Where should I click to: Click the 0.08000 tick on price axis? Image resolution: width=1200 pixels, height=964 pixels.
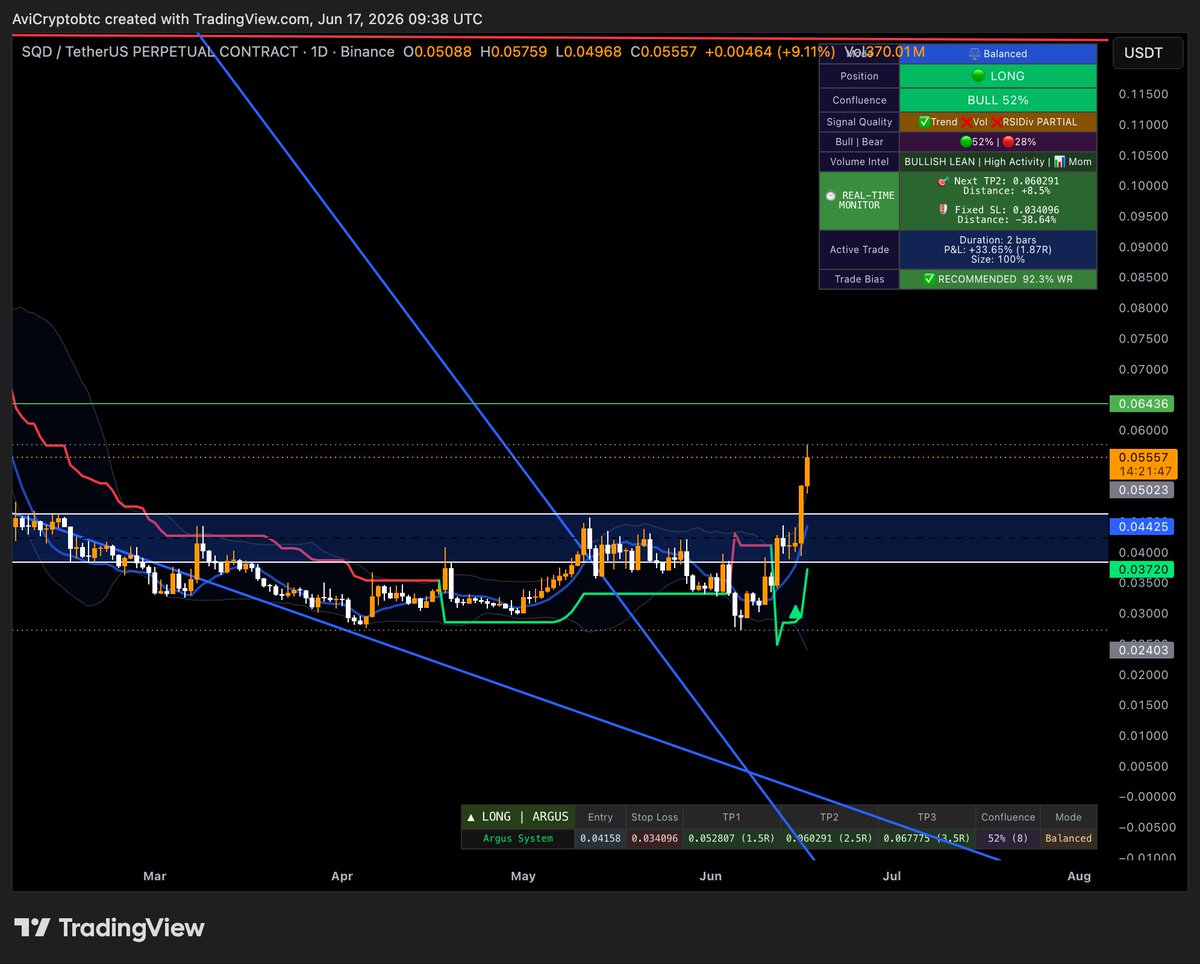[1143, 308]
